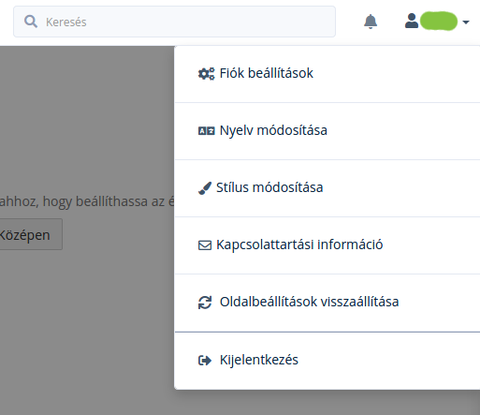Select Oldalbeállítások visszaállítása menu item
Image resolution: width=480 pixels, height=415 pixels.
click(327, 303)
